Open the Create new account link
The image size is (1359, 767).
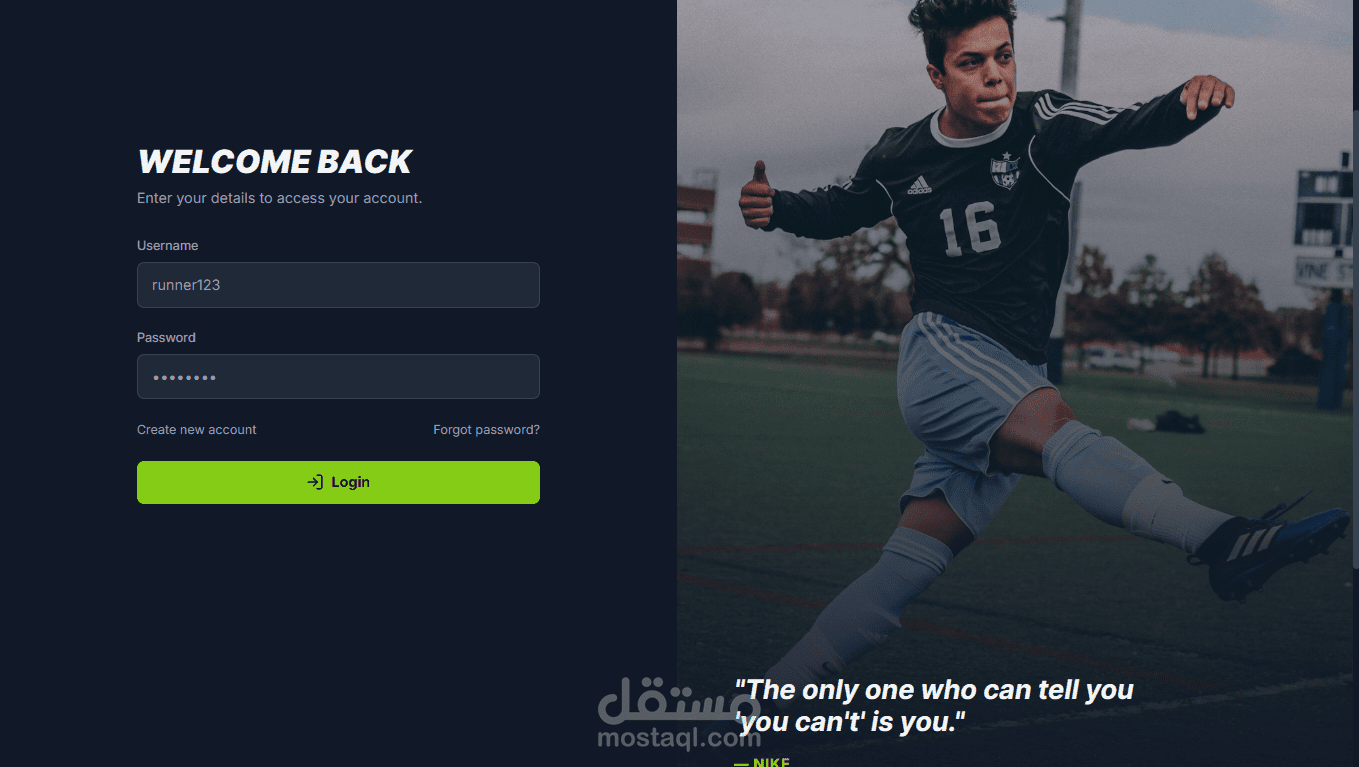click(197, 430)
